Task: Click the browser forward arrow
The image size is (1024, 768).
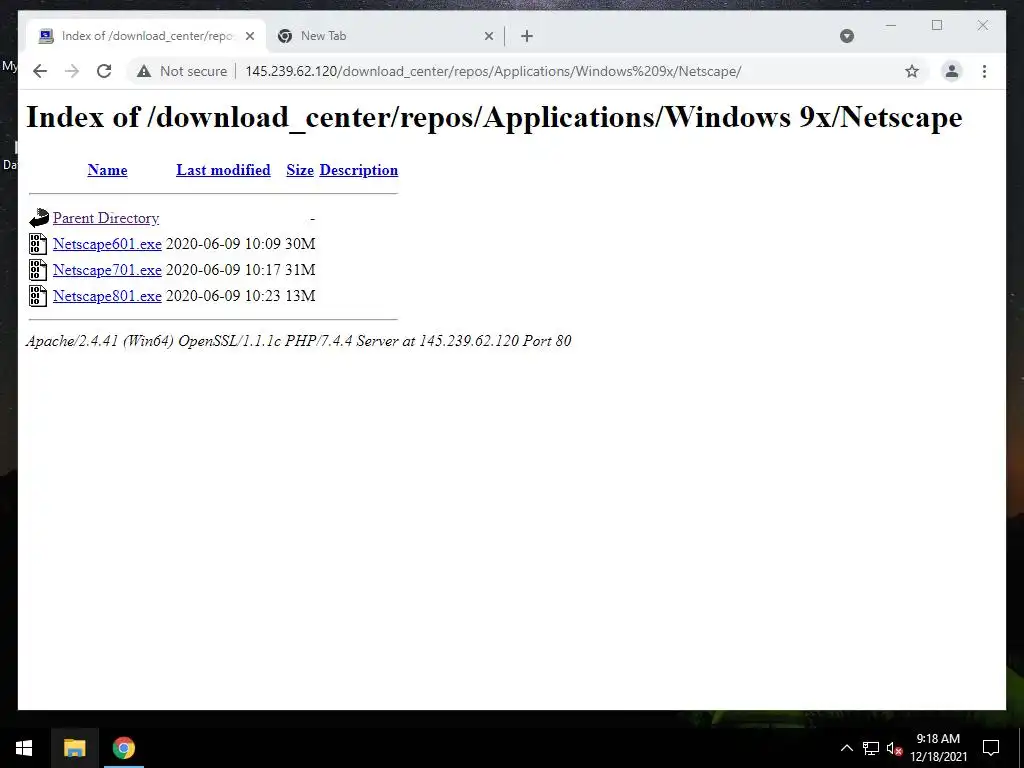Action: click(72, 71)
